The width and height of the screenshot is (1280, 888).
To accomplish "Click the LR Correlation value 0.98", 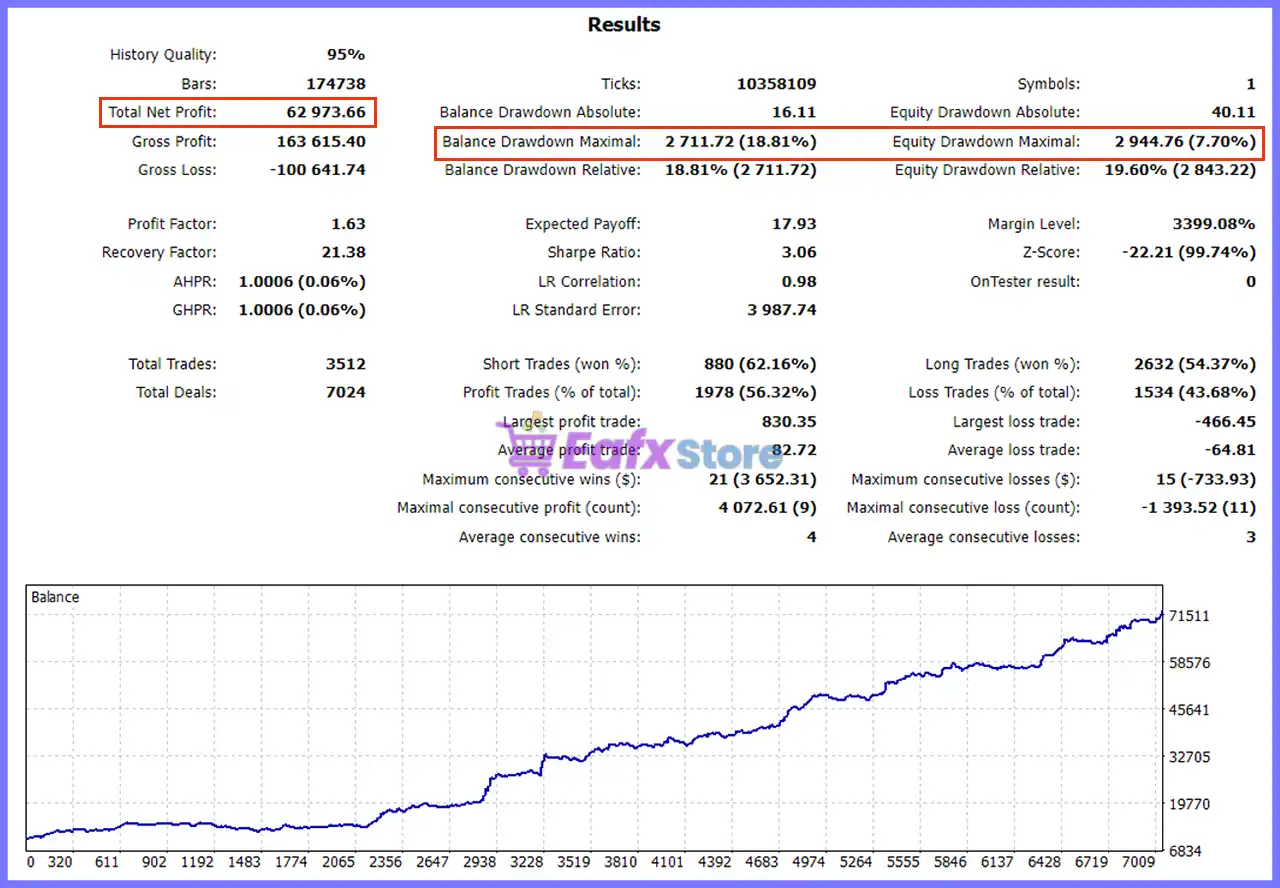I will coord(799,281).
